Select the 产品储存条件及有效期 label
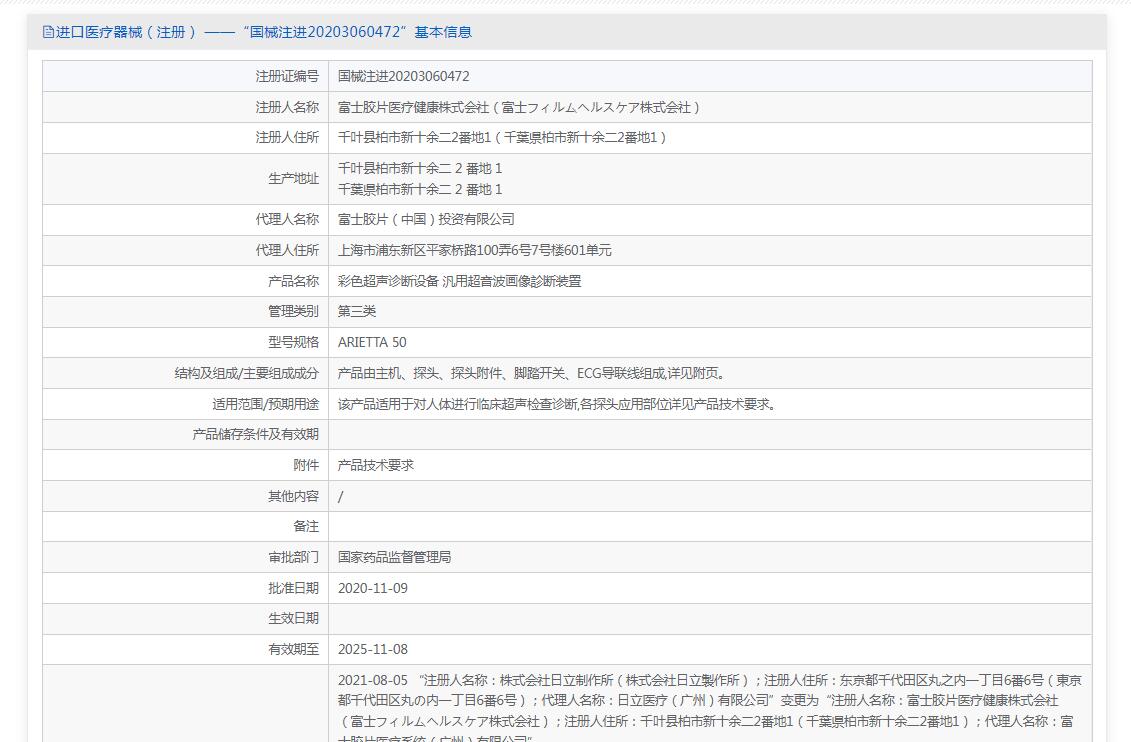The width and height of the screenshot is (1131, 742). 255,434
